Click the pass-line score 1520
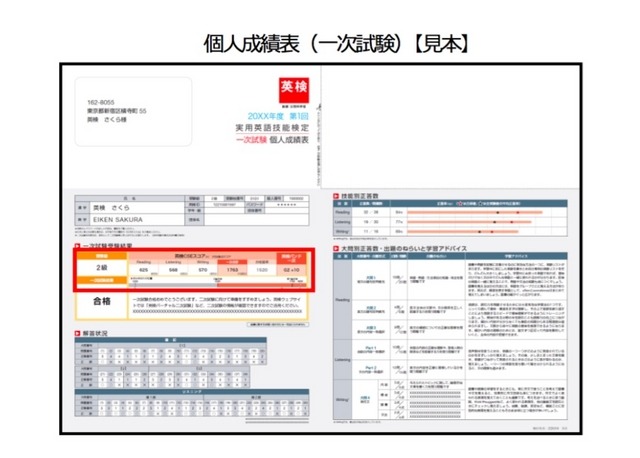The height and width of the screenshot is (458, 640). (262, 270)
